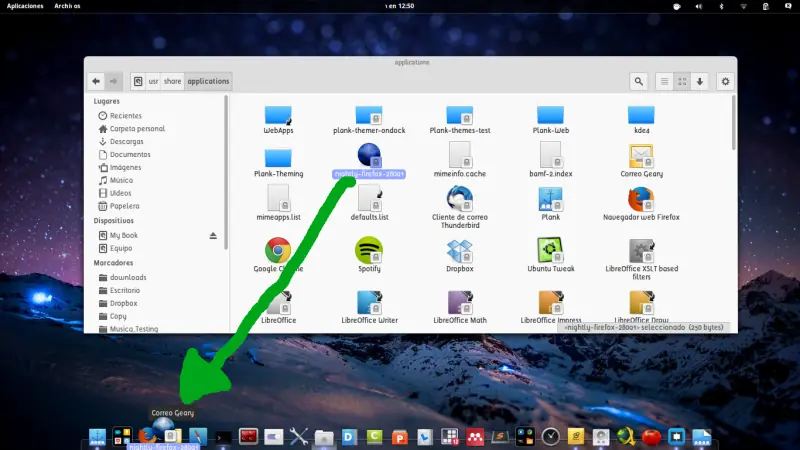
Task: Click the file pane vertical scrollbar
Action: pos(734,122)
